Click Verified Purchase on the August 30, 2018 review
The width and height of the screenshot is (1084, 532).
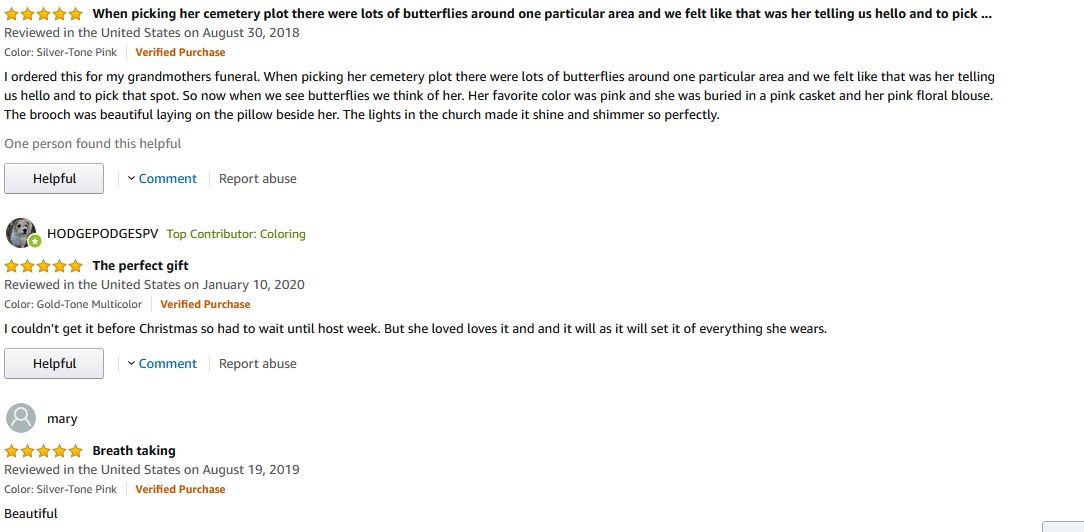pos(180,52)
